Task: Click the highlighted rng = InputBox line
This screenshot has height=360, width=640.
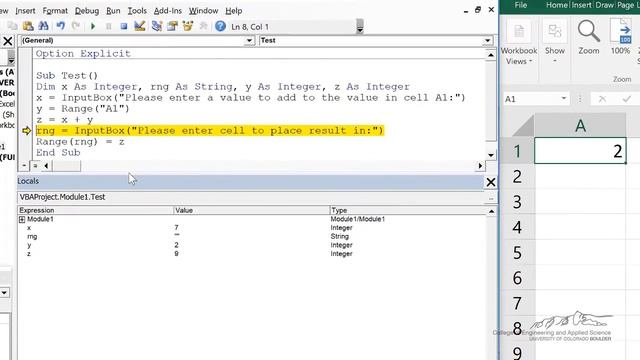Action: click(x=210, y=131)
